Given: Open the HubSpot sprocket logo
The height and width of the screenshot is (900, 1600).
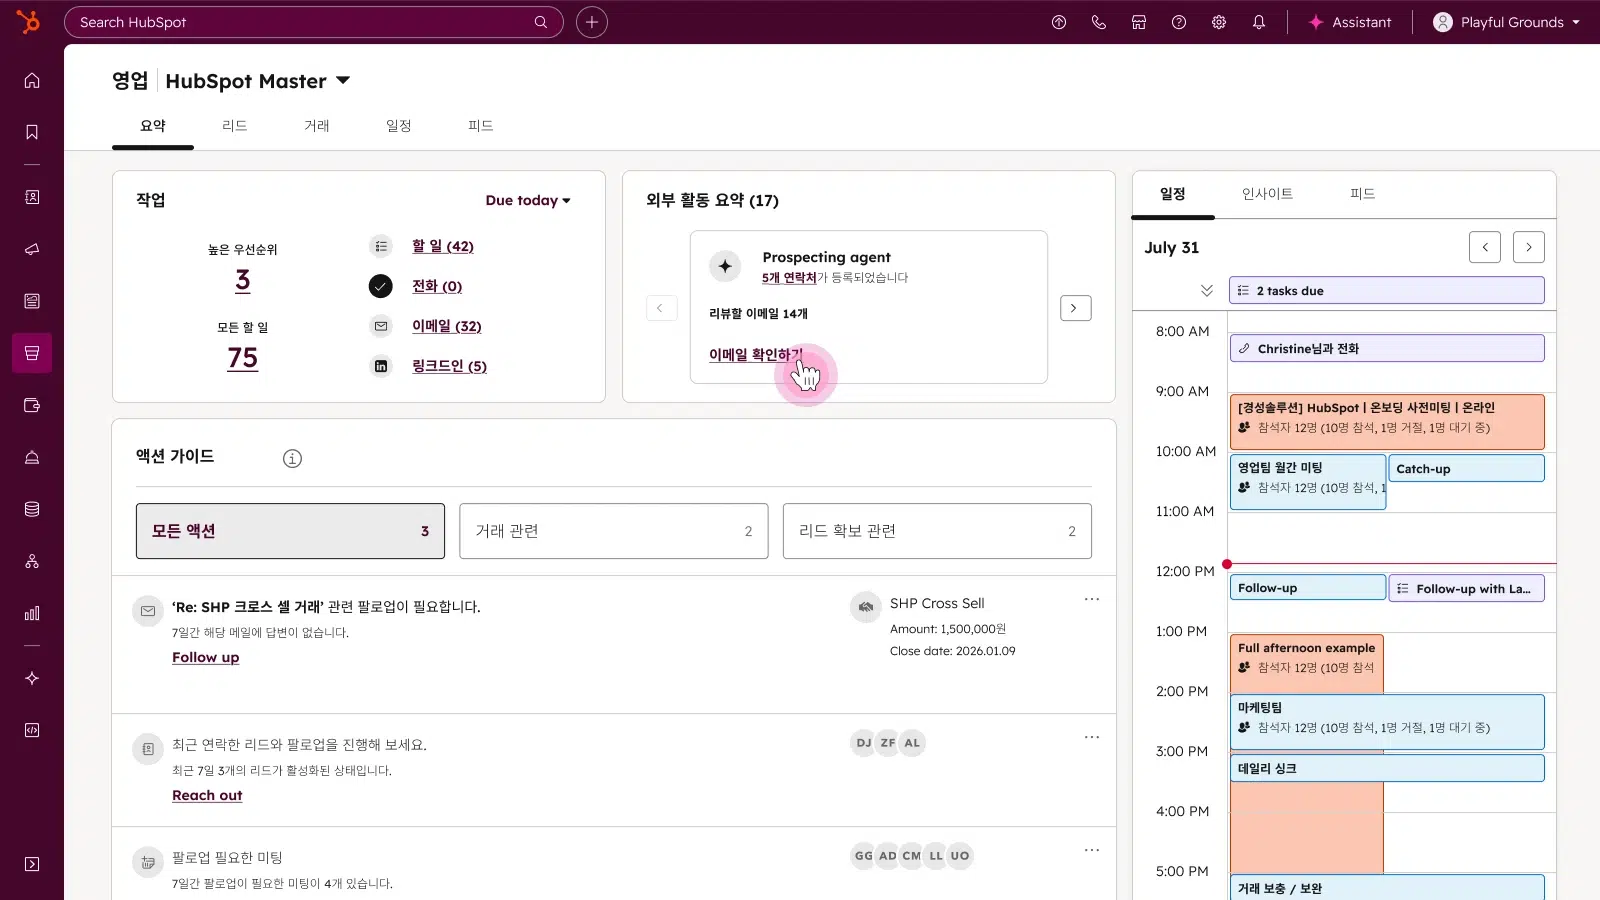Looking at the screenshot, I should (x=29, y=21).
